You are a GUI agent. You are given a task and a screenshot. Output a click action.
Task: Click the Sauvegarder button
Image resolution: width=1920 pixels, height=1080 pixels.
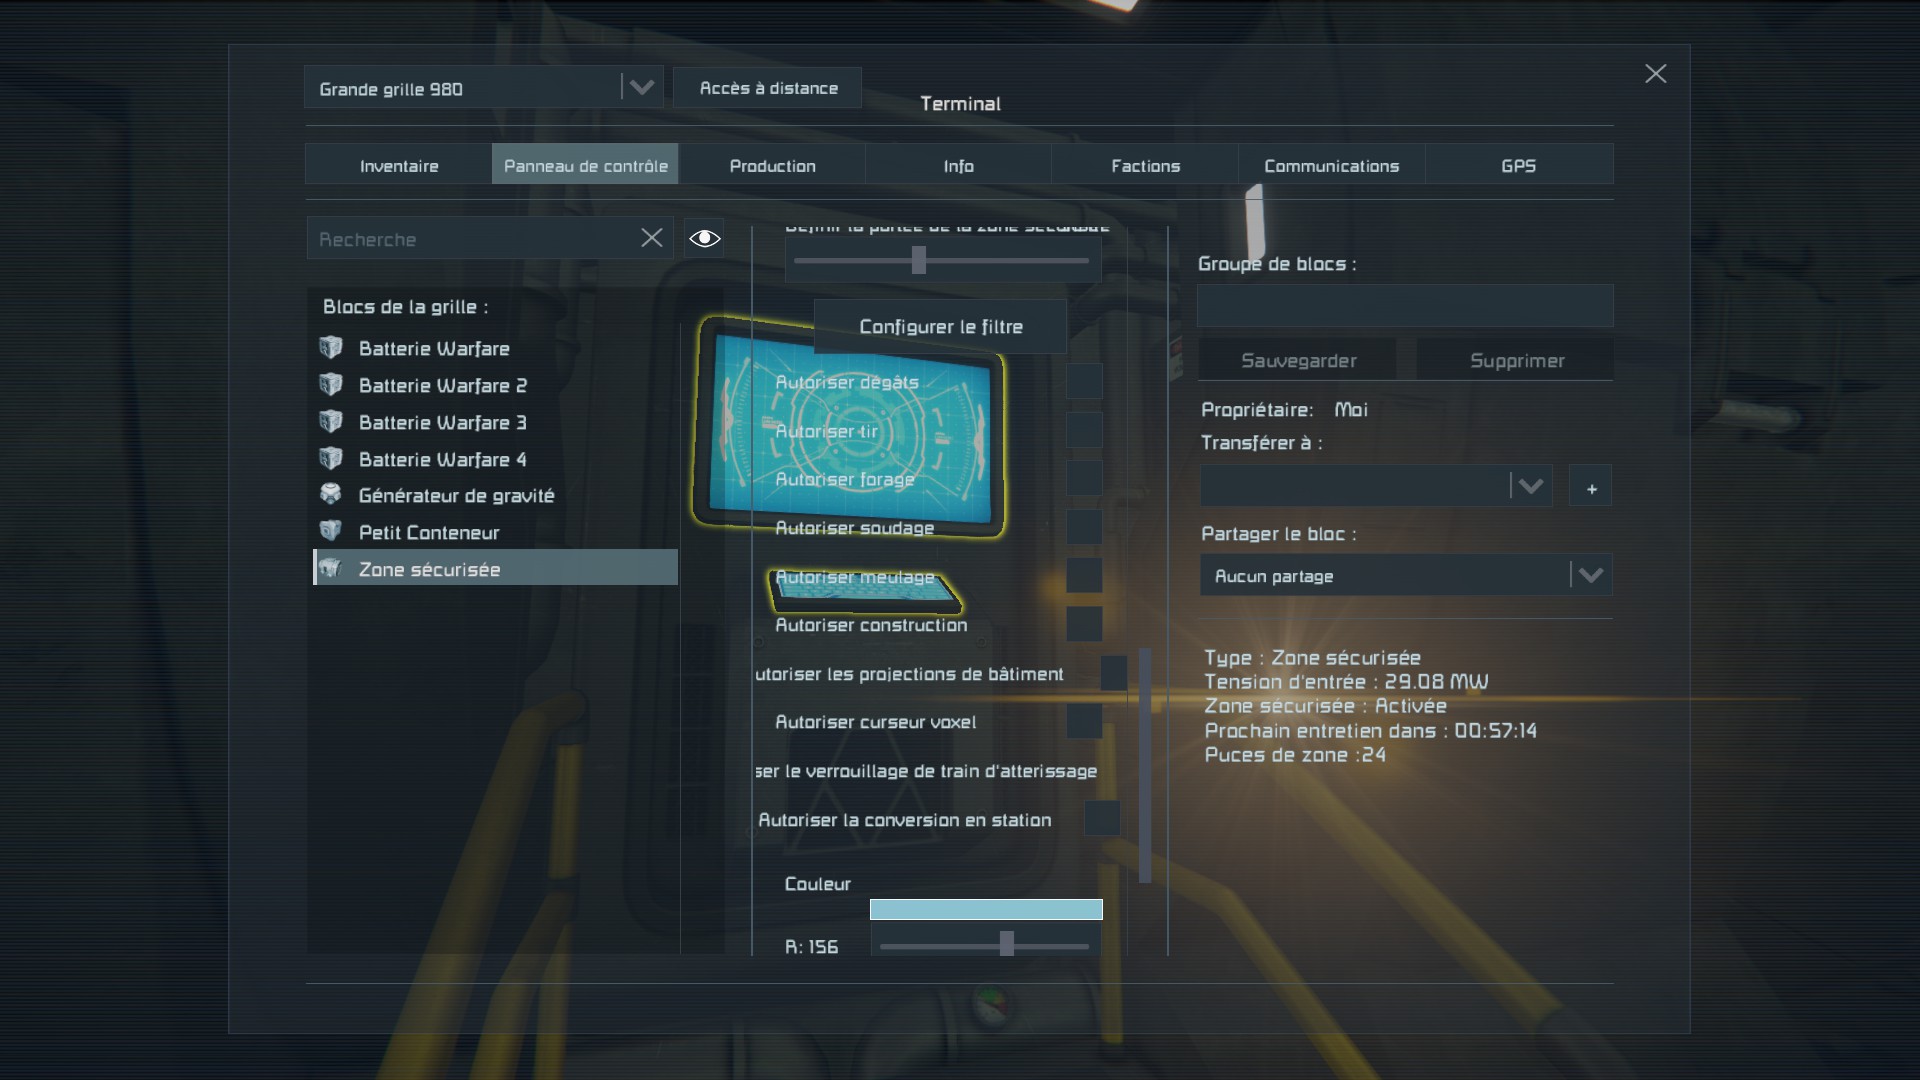pos(1298,360)
